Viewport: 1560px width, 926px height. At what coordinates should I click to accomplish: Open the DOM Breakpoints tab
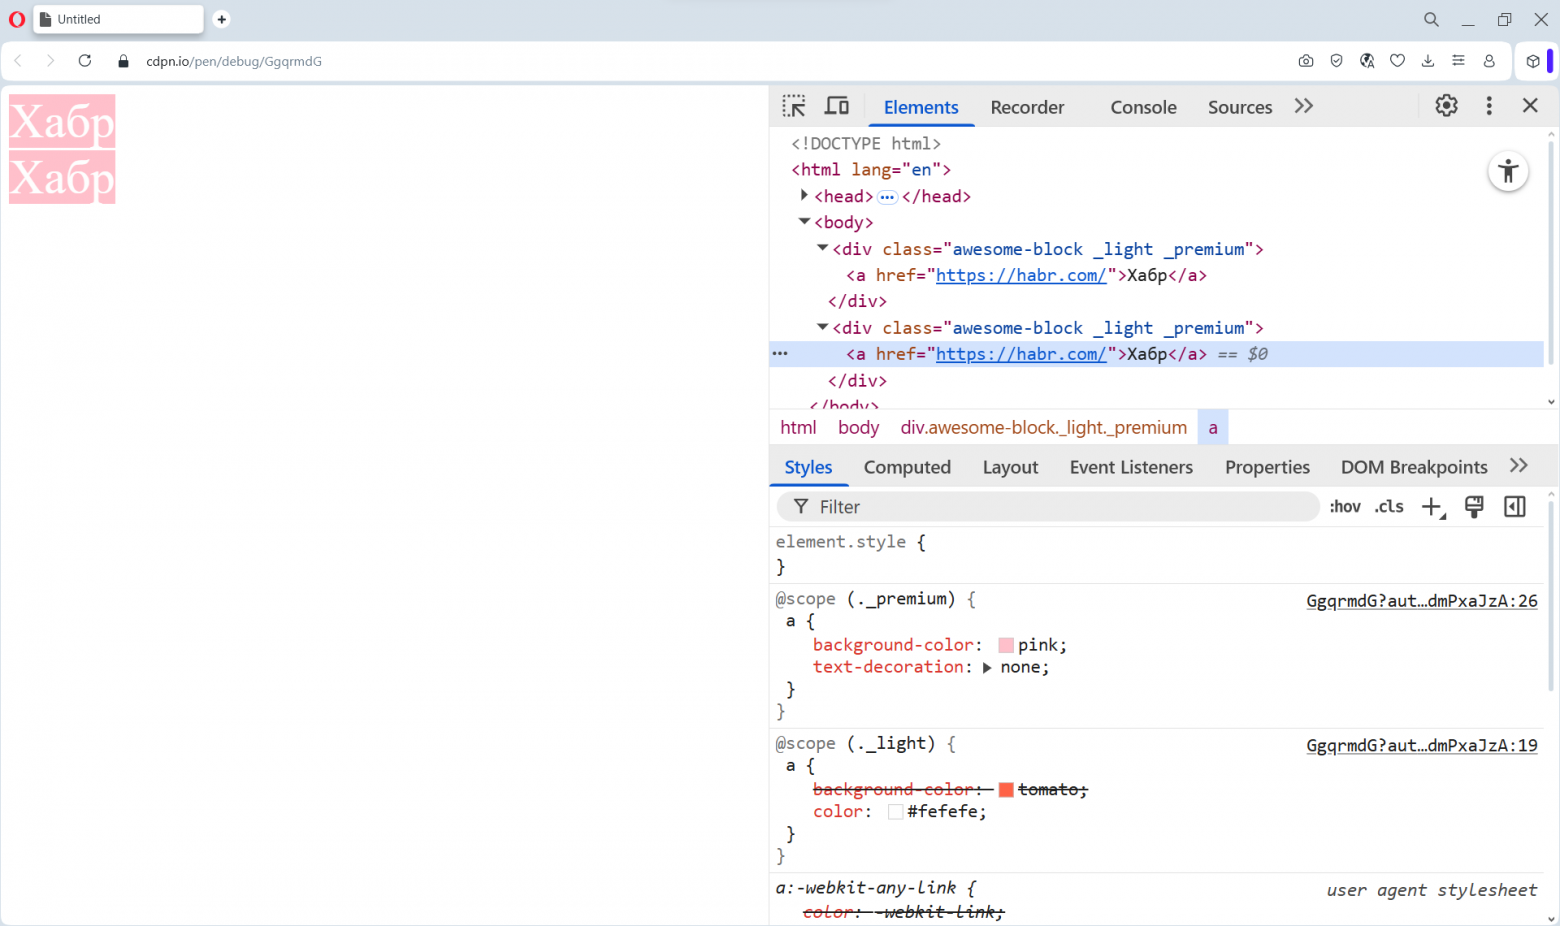1414,467
